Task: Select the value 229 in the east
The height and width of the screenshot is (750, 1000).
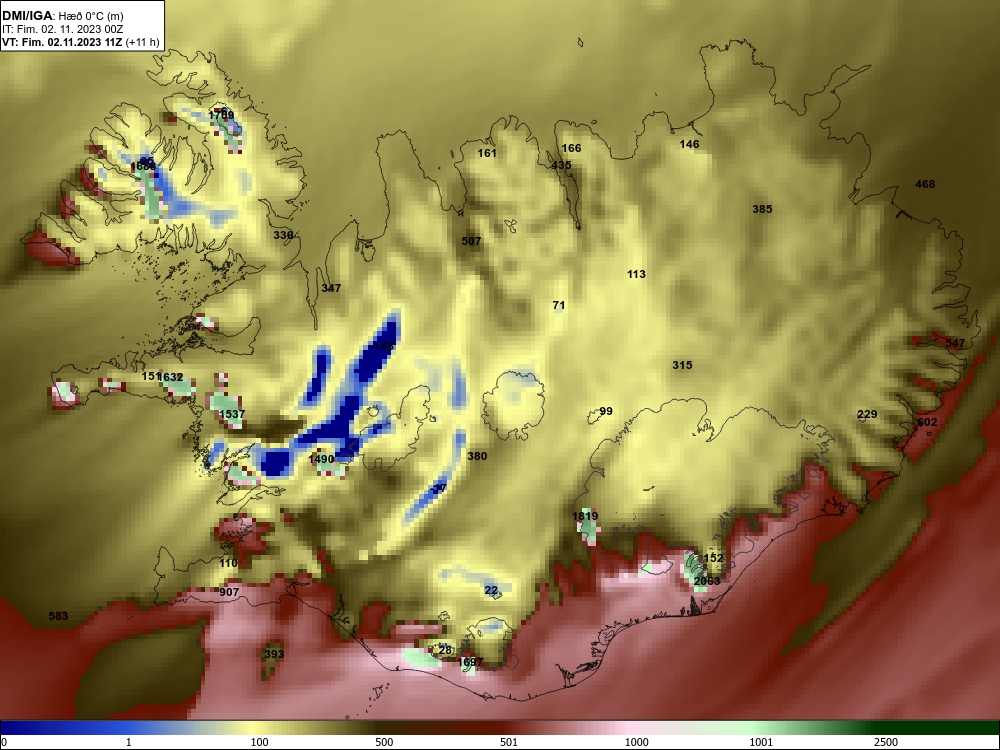Action: click(867, 415)
